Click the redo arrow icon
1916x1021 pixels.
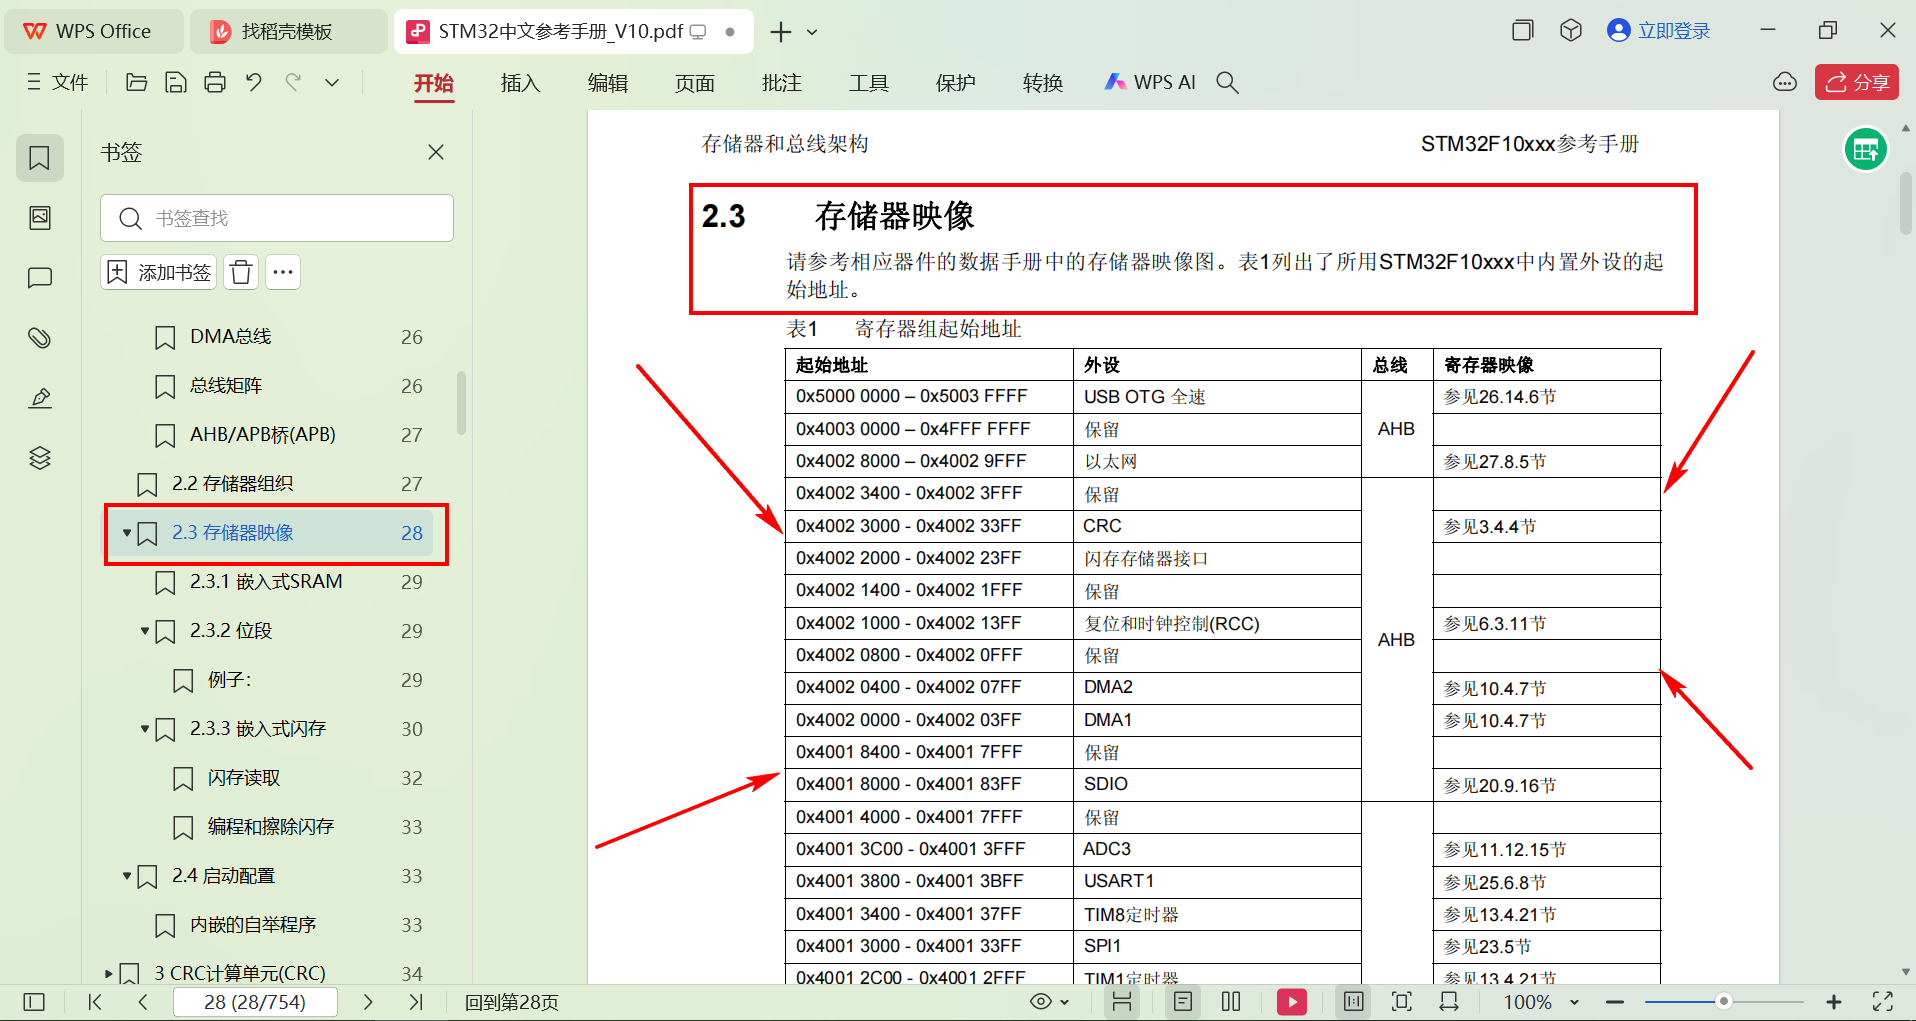293,82
